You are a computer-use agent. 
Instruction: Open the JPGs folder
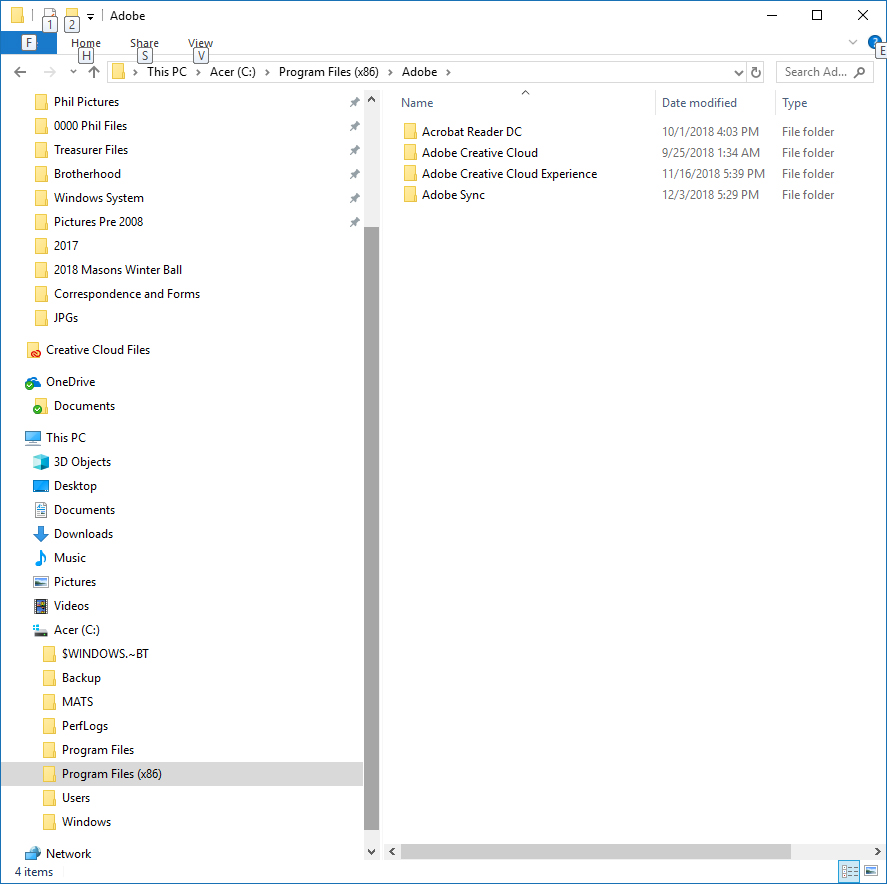(x=66, y=318)
